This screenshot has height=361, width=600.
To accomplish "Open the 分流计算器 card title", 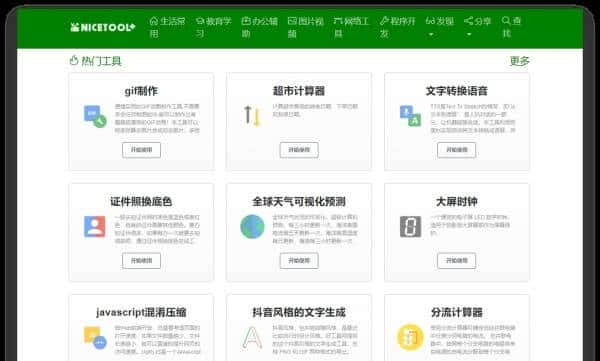I will point(457,312).
